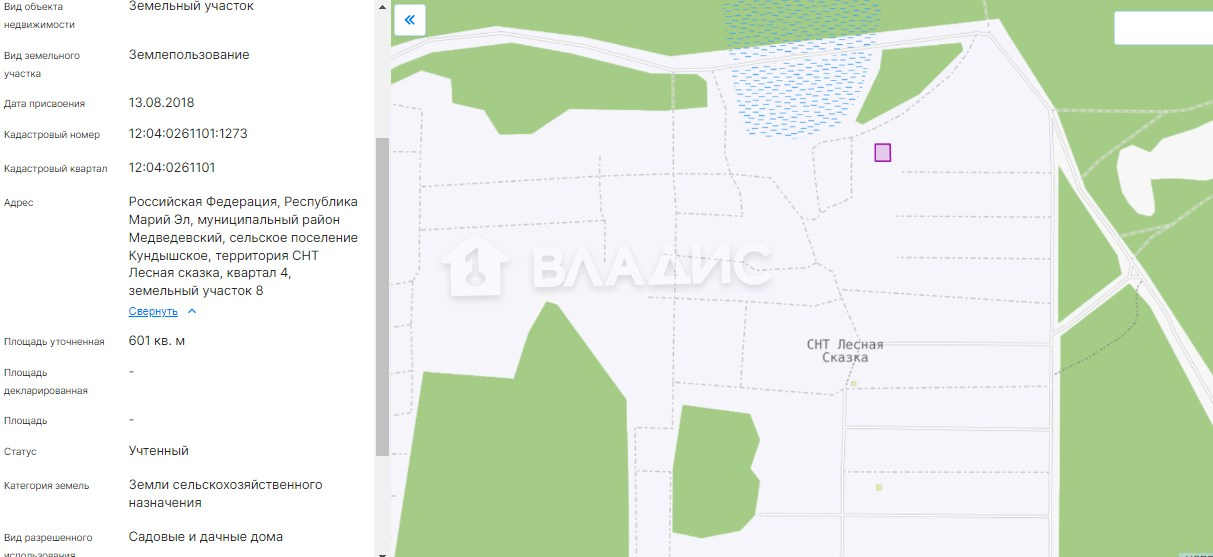Viewport: 1213px width, 557px height.
Task: Click the area value 601 кв. м
Action: (x=157, y=341)
